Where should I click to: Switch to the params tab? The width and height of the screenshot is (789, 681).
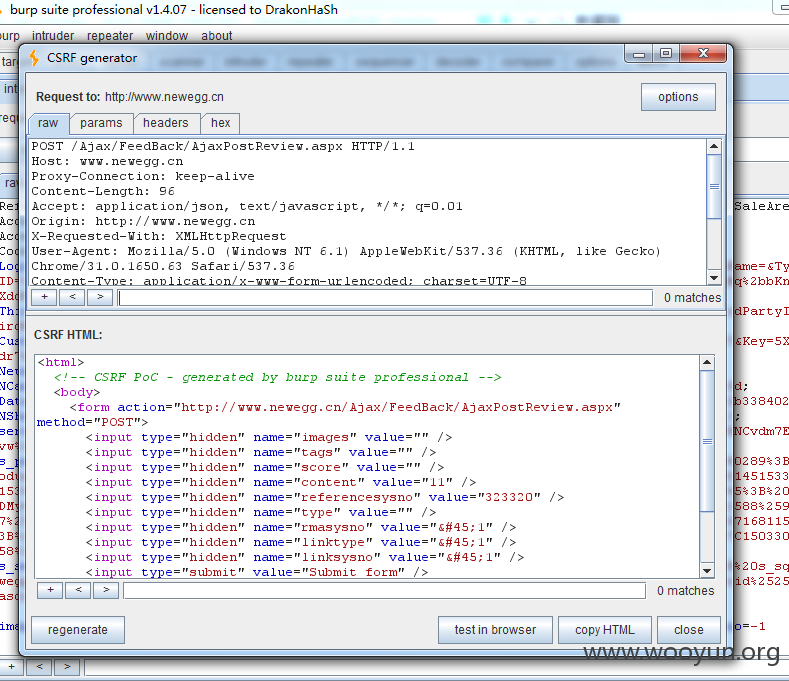click(101, 123)
